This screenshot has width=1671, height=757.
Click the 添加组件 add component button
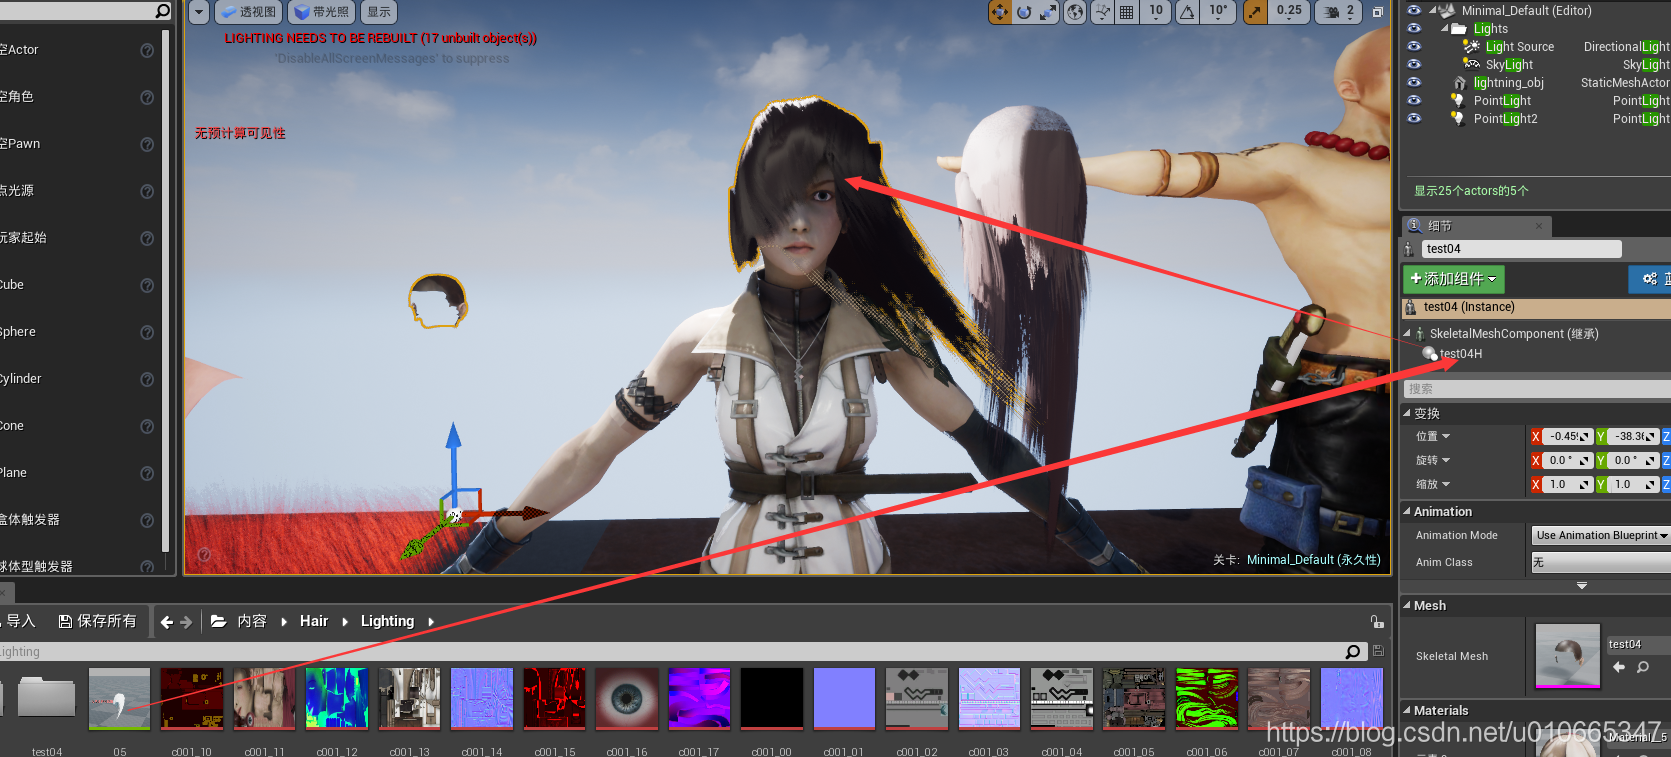click(1453, 279)
